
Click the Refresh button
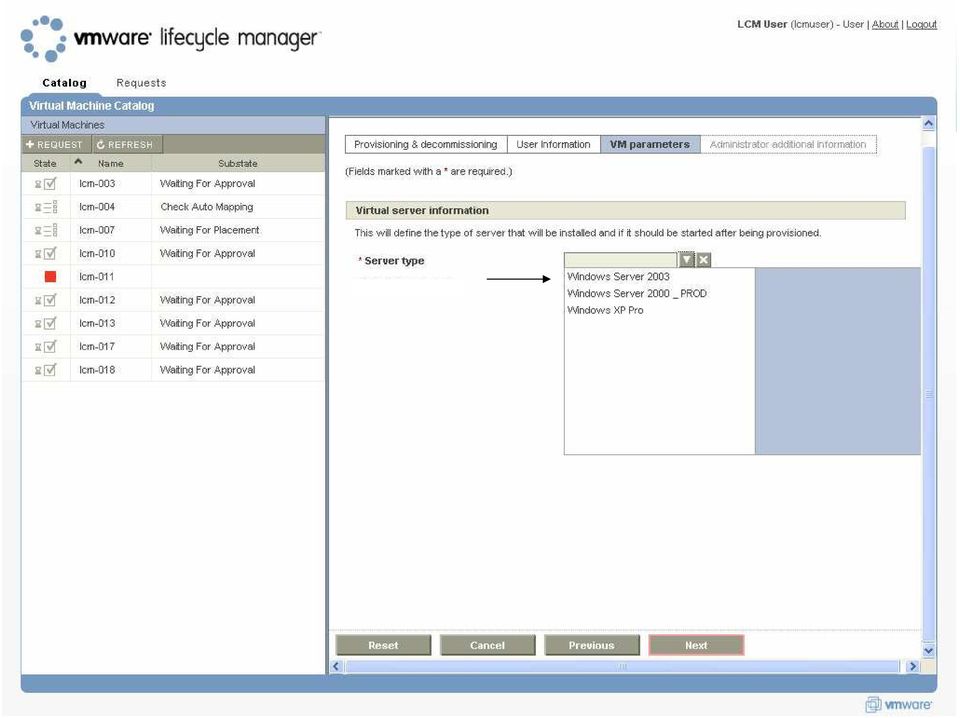click(126, 144)
